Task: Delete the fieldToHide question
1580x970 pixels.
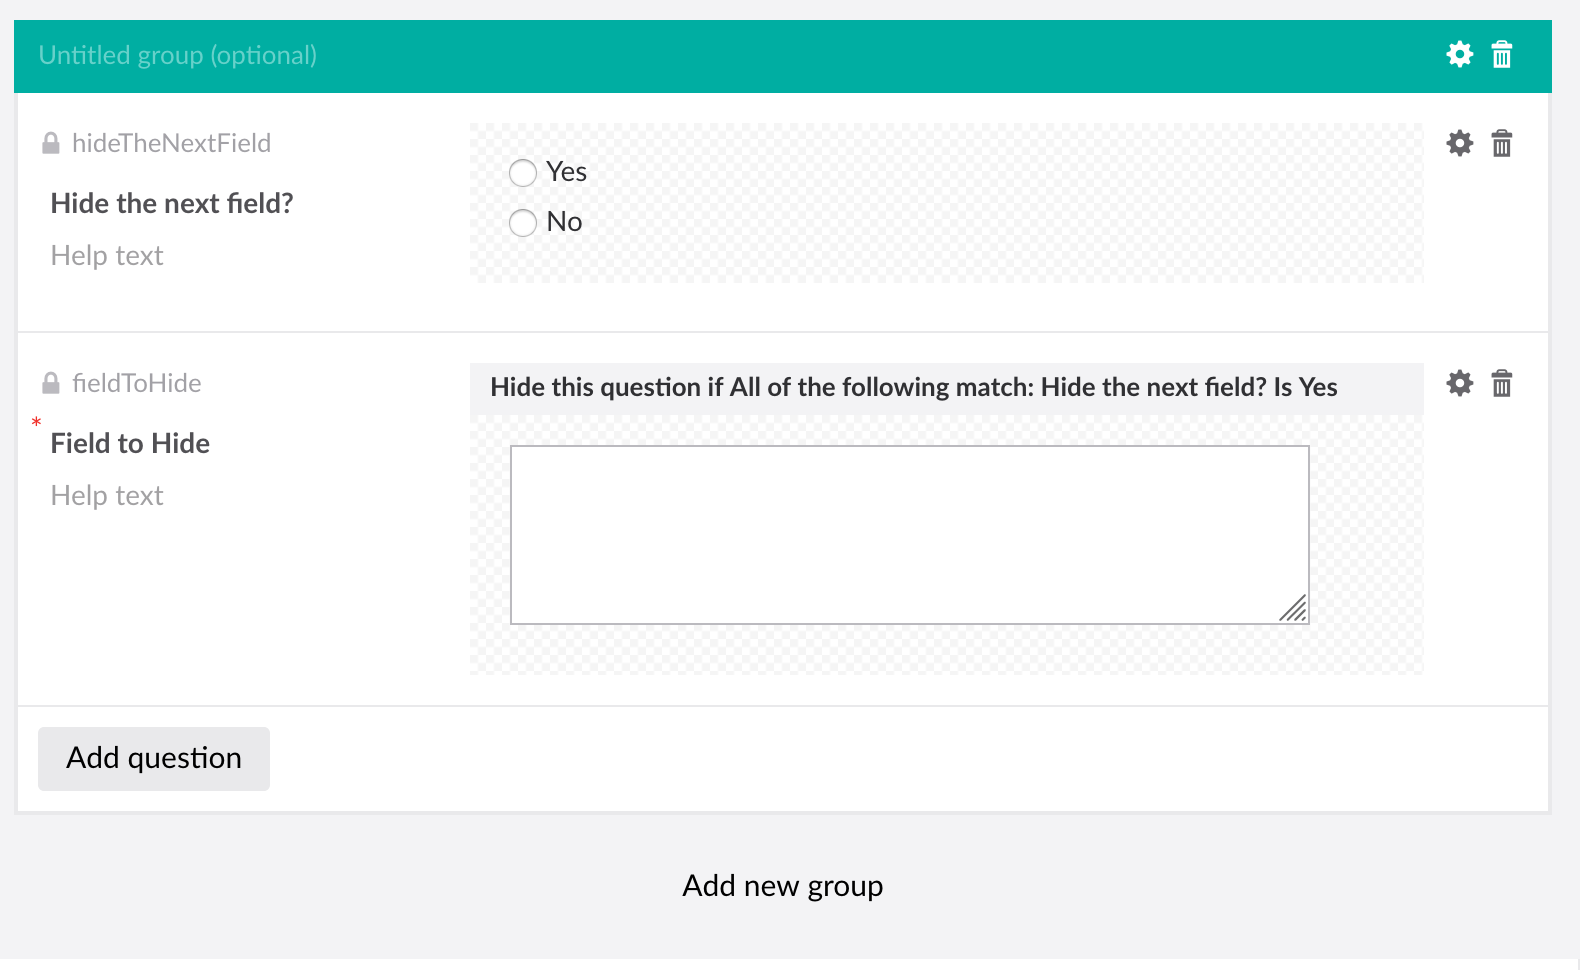Action: (x=1502, y=383)
